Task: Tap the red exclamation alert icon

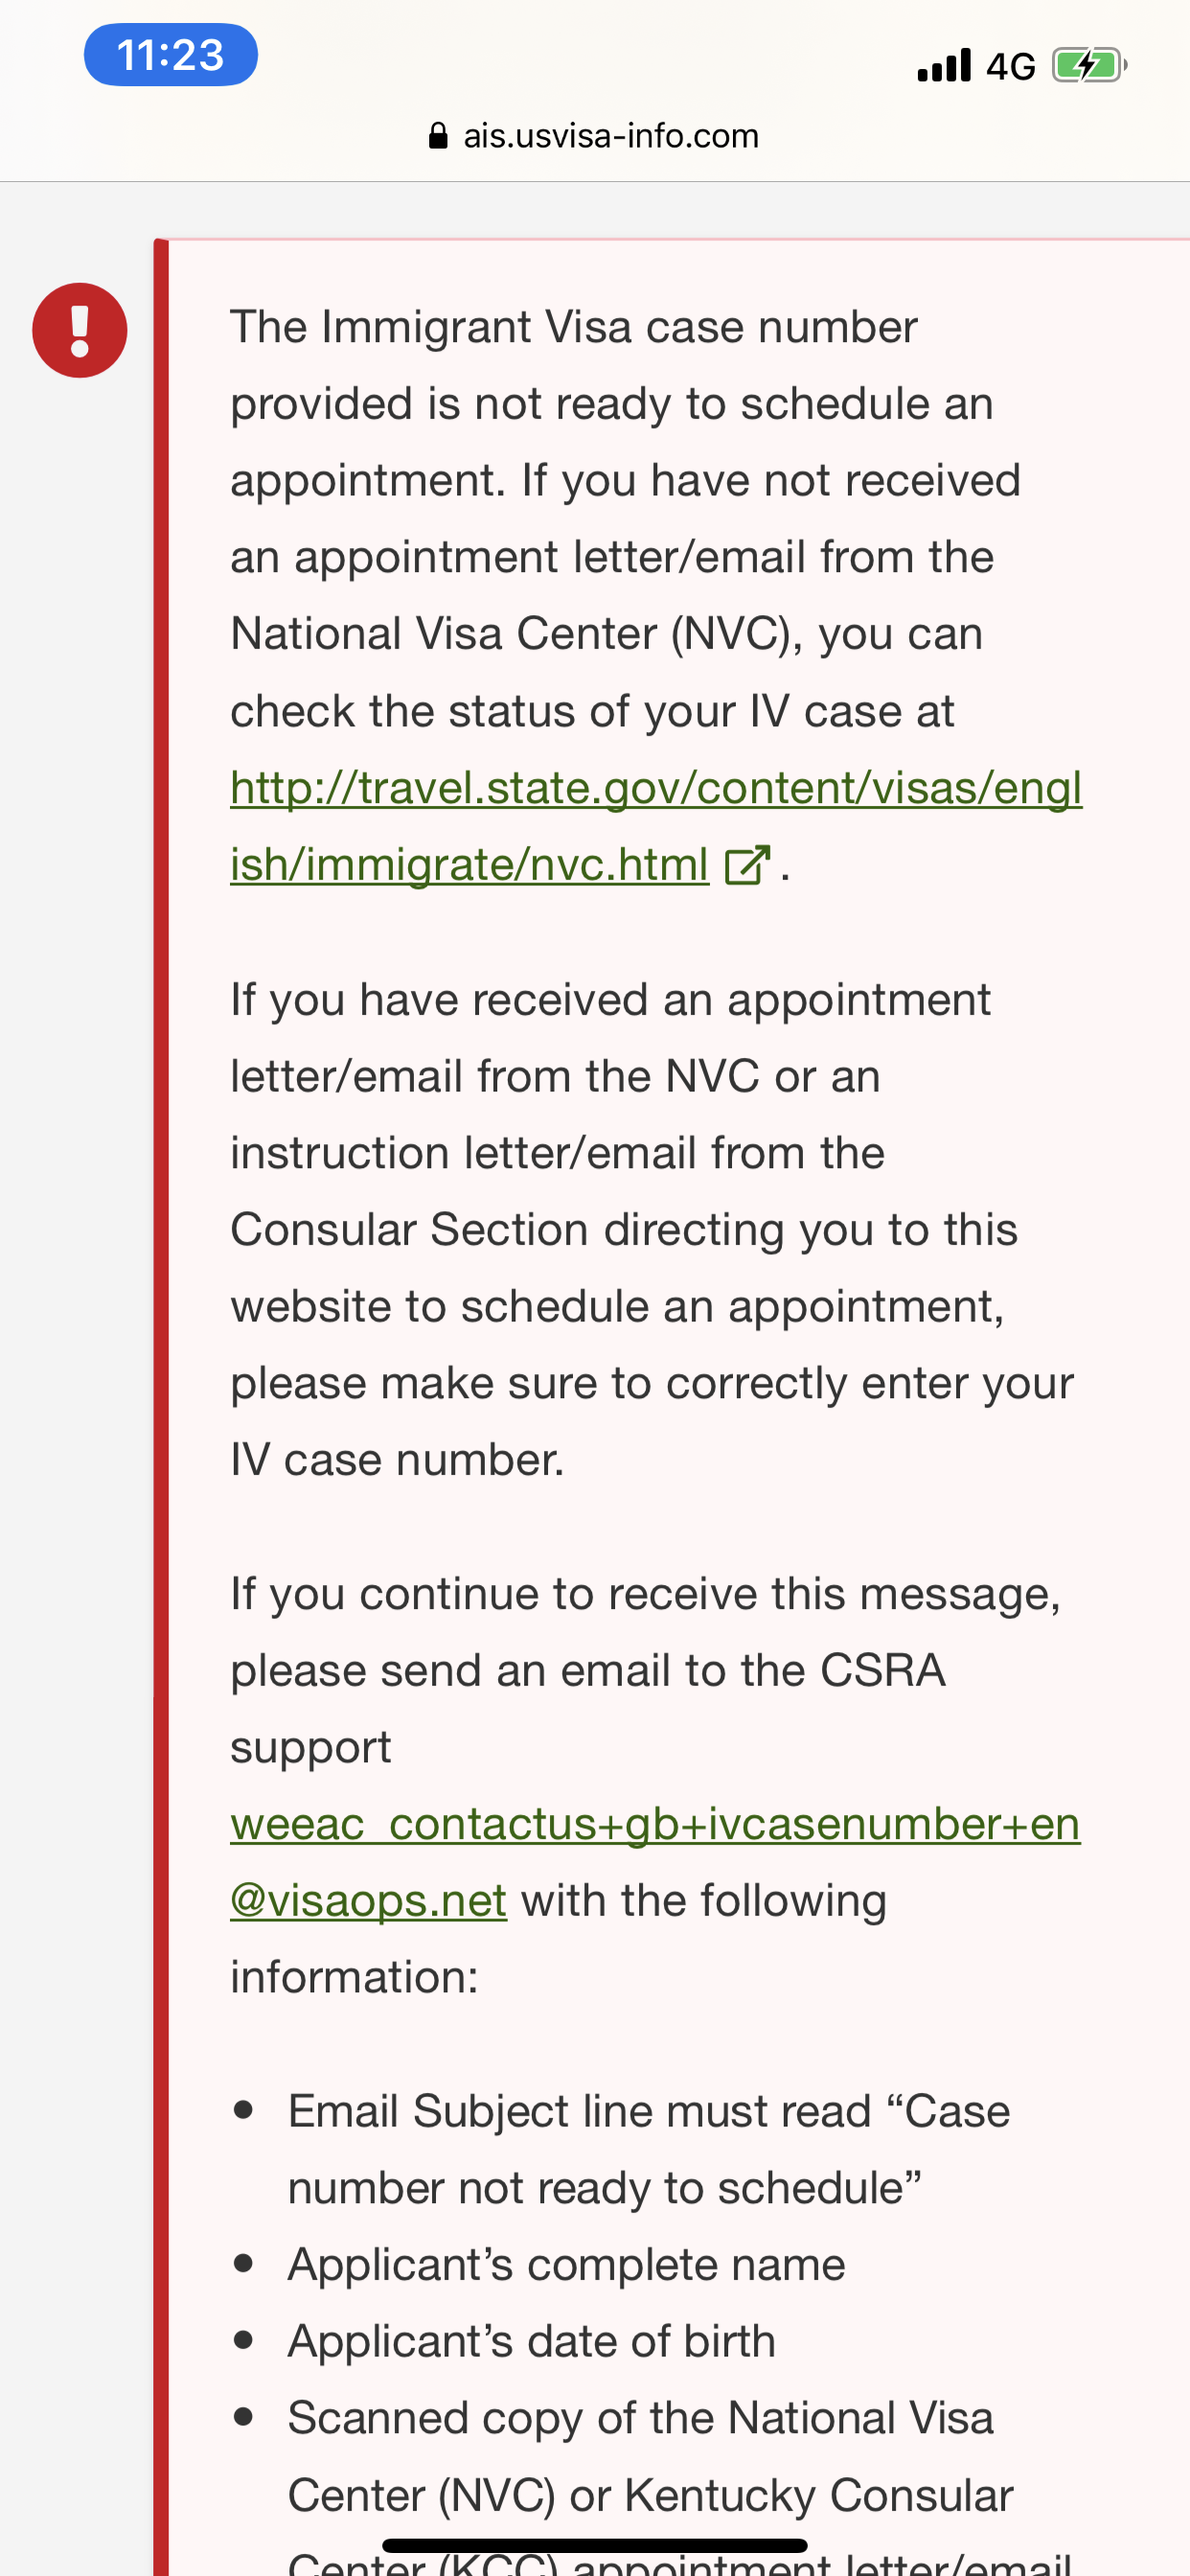Action: tap(80, 330)
